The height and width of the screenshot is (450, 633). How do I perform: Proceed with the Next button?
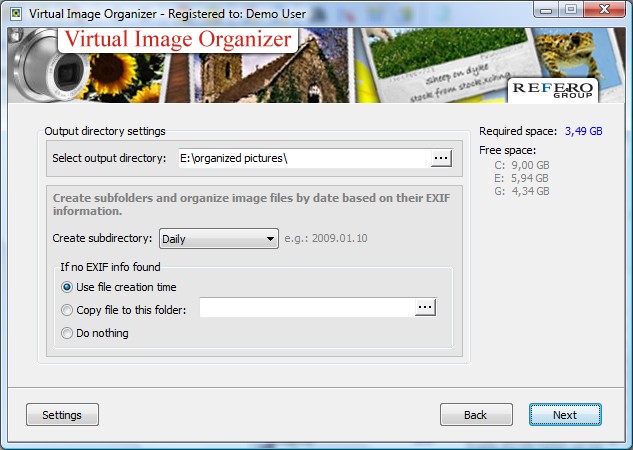(565, 414)
